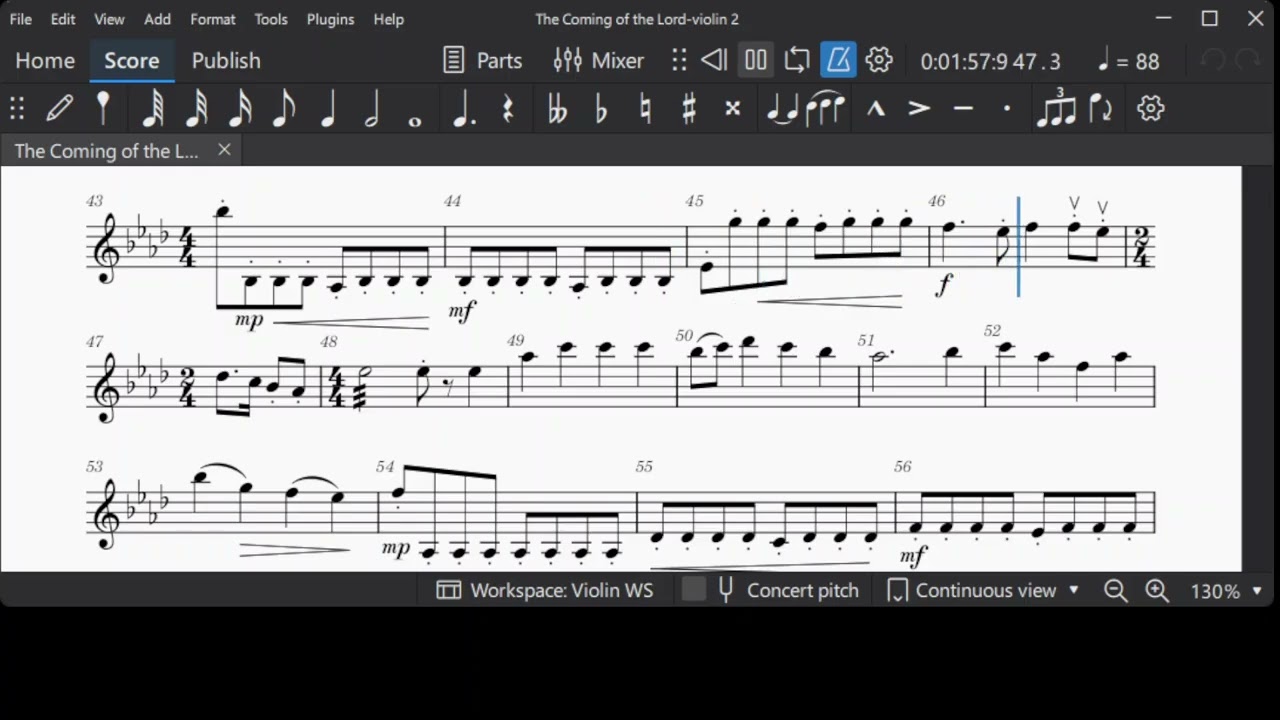Apply the natural accidental
Viewport: 1280px width, 720px height.
645,108
